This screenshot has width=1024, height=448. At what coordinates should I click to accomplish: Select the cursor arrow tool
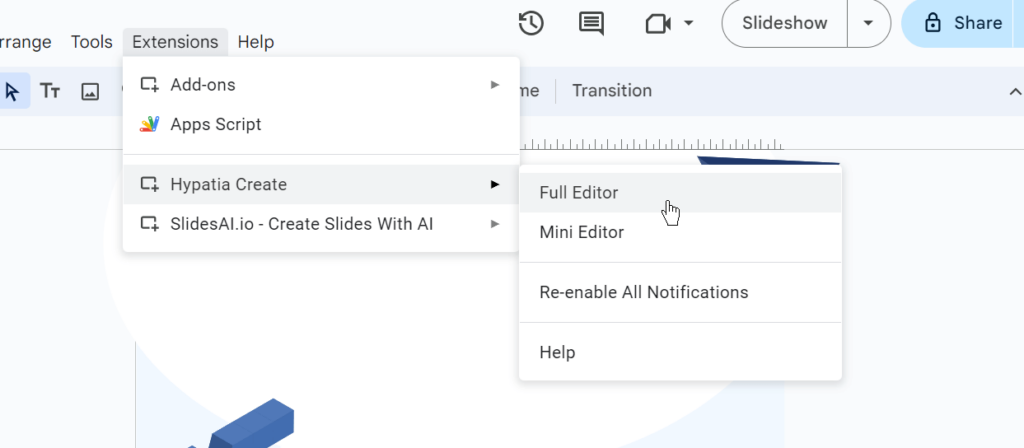[x=12, y=91]
